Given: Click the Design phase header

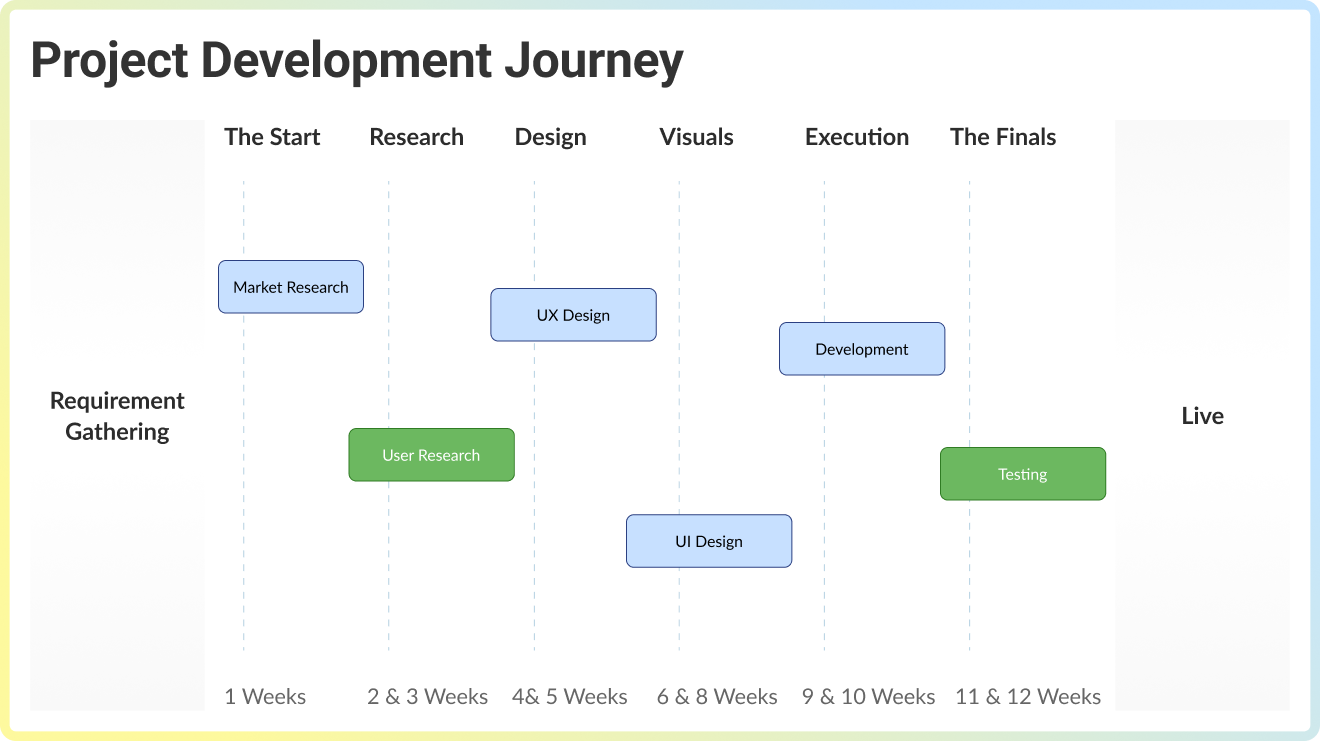Looking at the screenshot, I should click(x=550, y=137).
